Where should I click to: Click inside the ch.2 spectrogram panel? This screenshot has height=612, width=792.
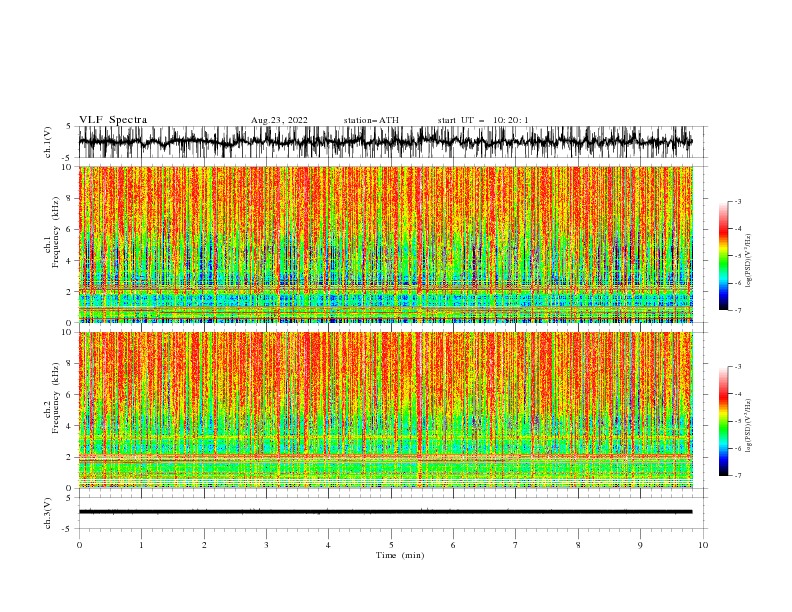tap(385, 410)
